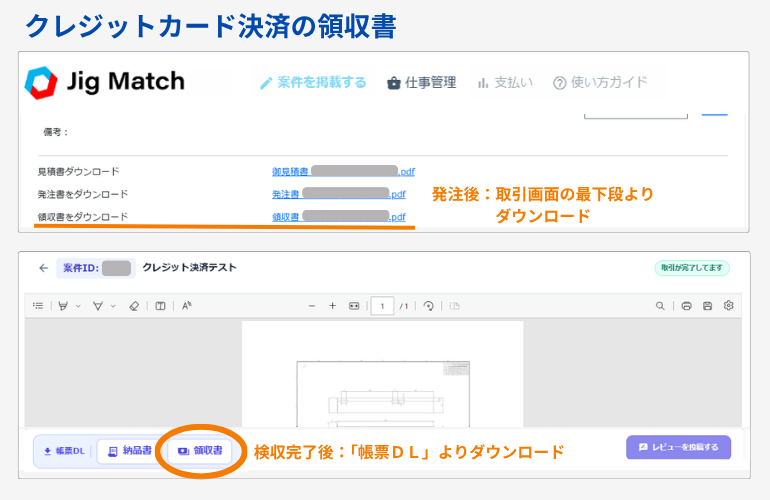This screenshot has width=770, height=500.
Task: Expand the highlight tool options arrow
Action: (x=78, y=306)
